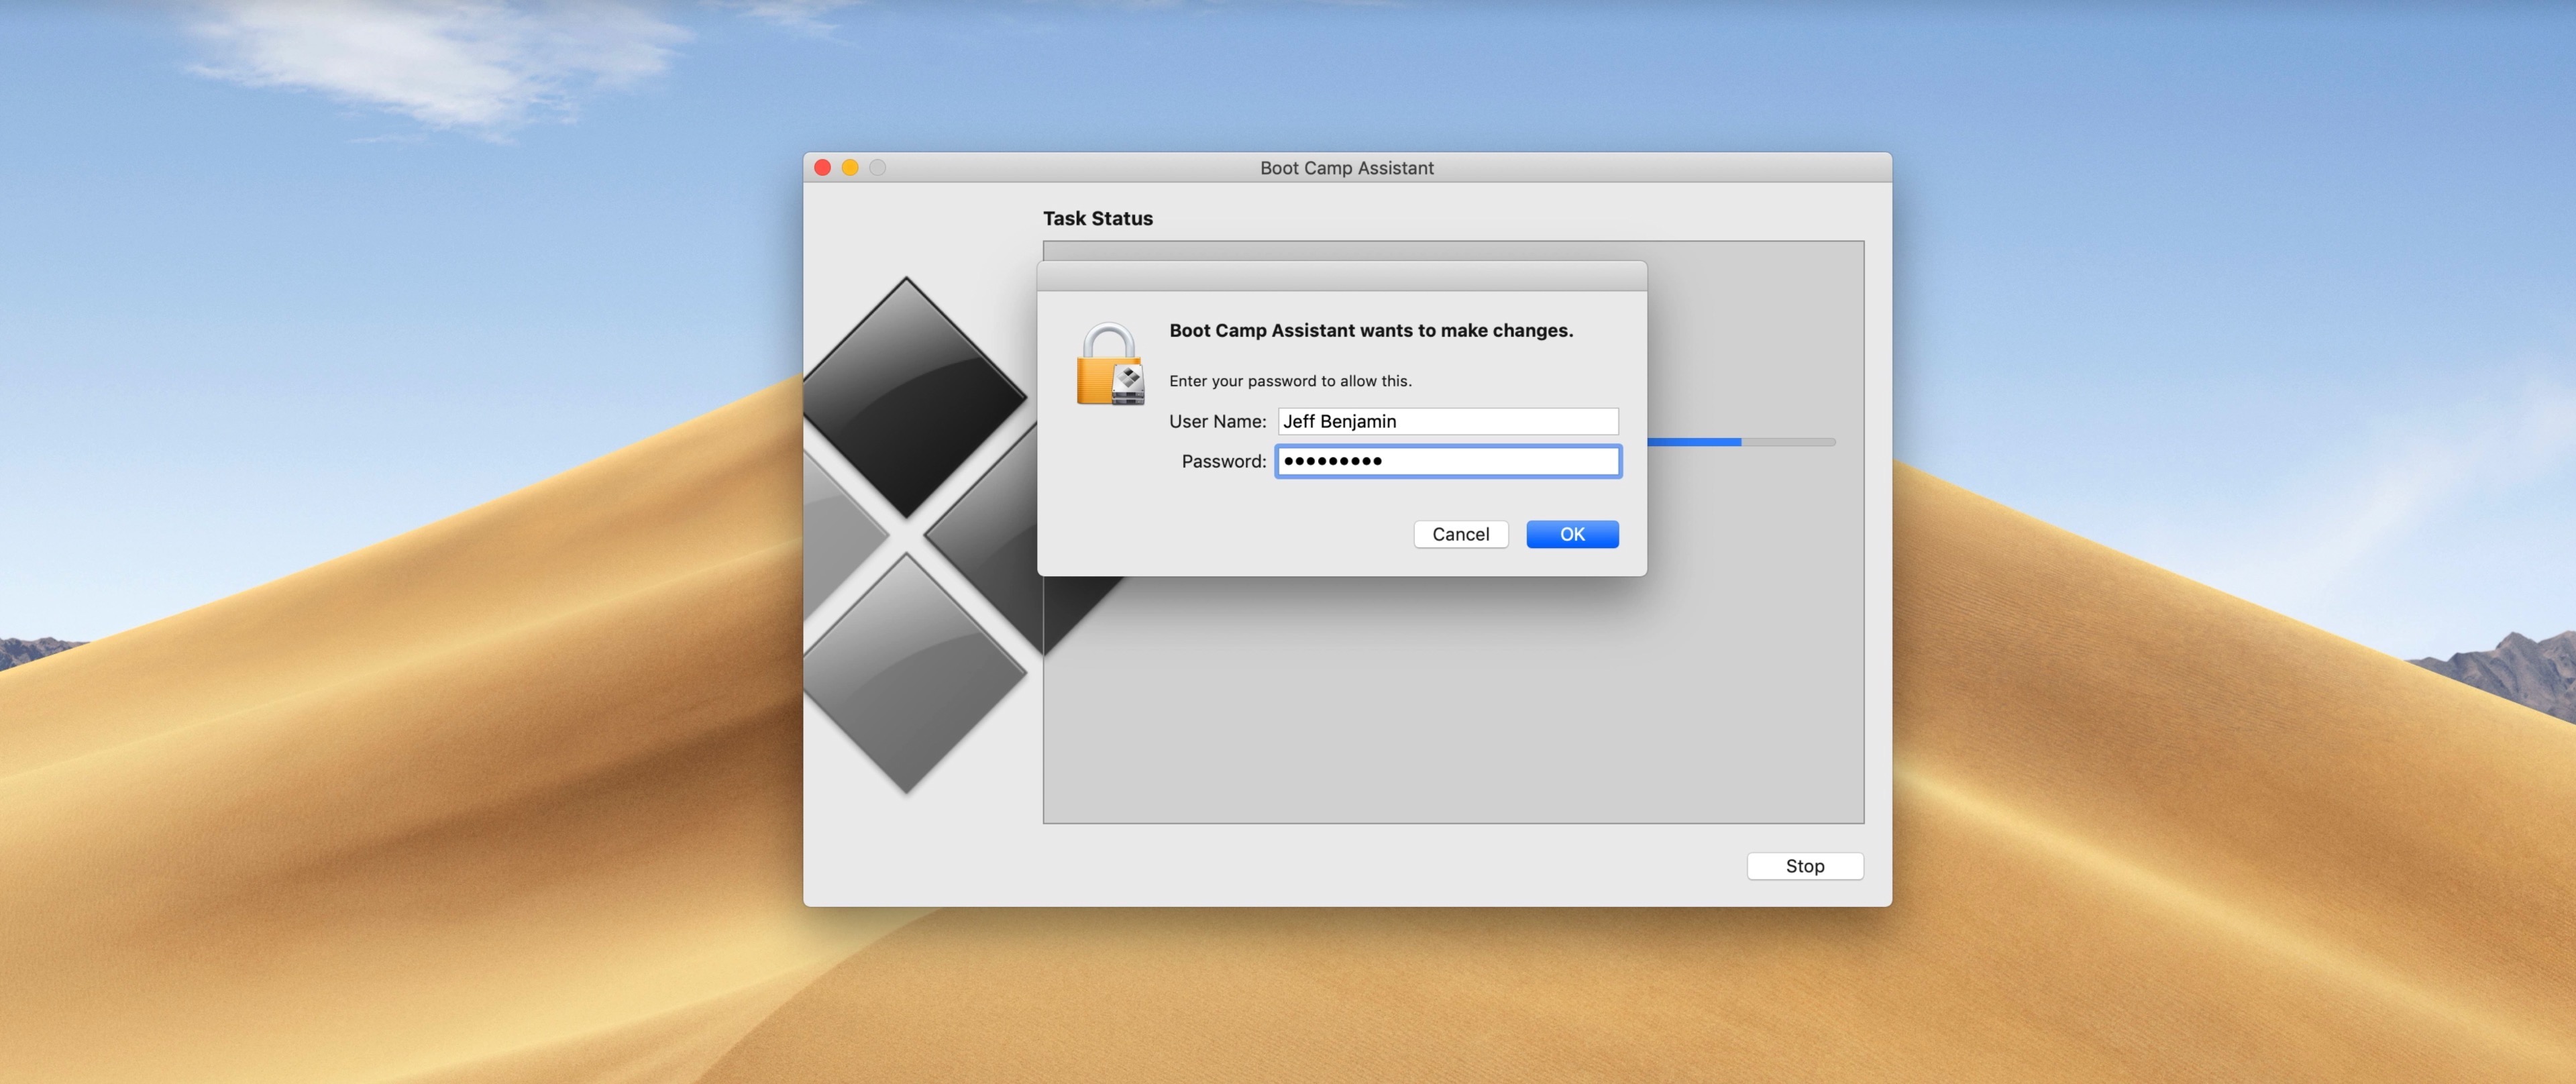Click the OK button in authentication dialog
This screenshot has height=1084, width=2576.
[x=1572, y=534]
